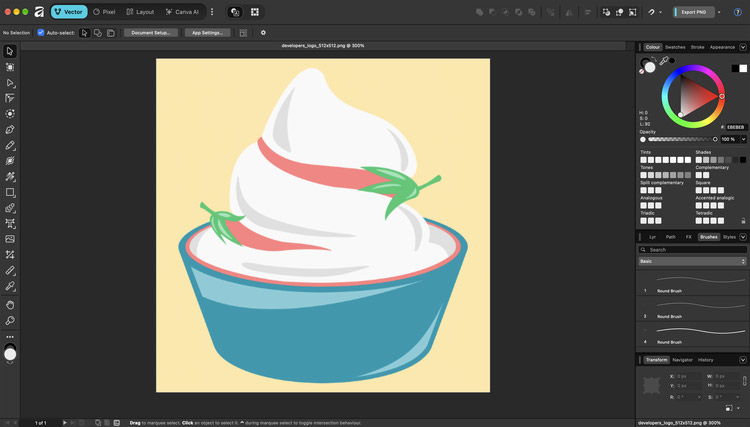Open the opacity percentage dropdown
This screenshot has width=750, height=427.
pos(743,139)
